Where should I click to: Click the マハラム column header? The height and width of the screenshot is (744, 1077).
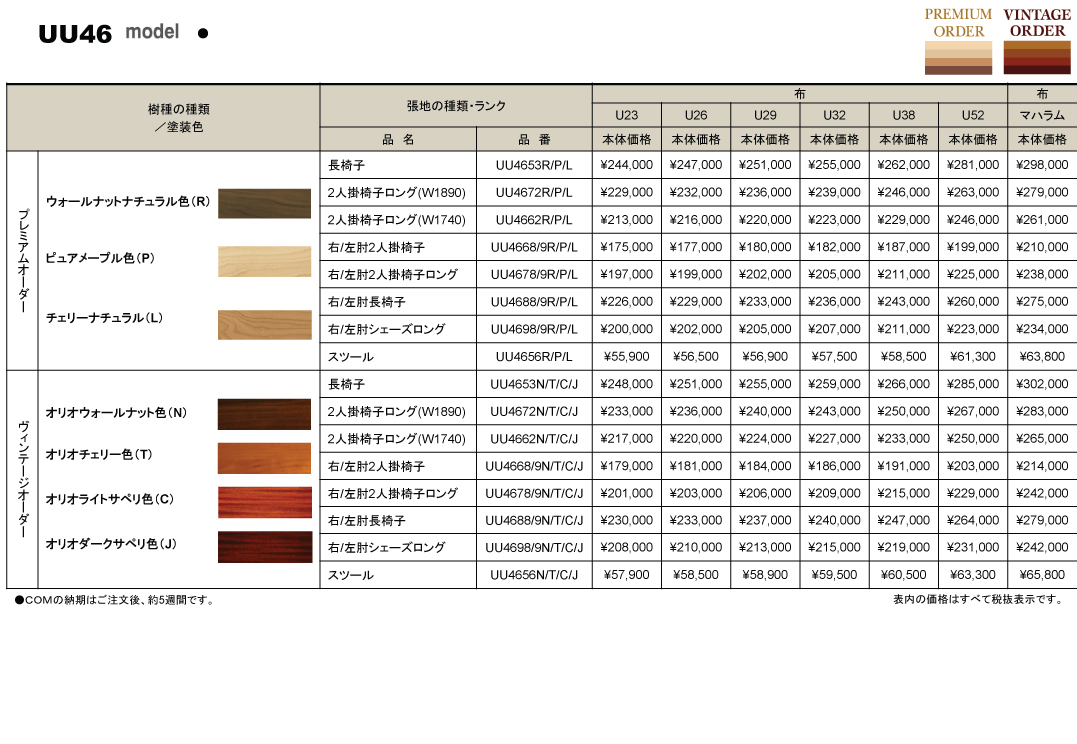(1042, 115)
